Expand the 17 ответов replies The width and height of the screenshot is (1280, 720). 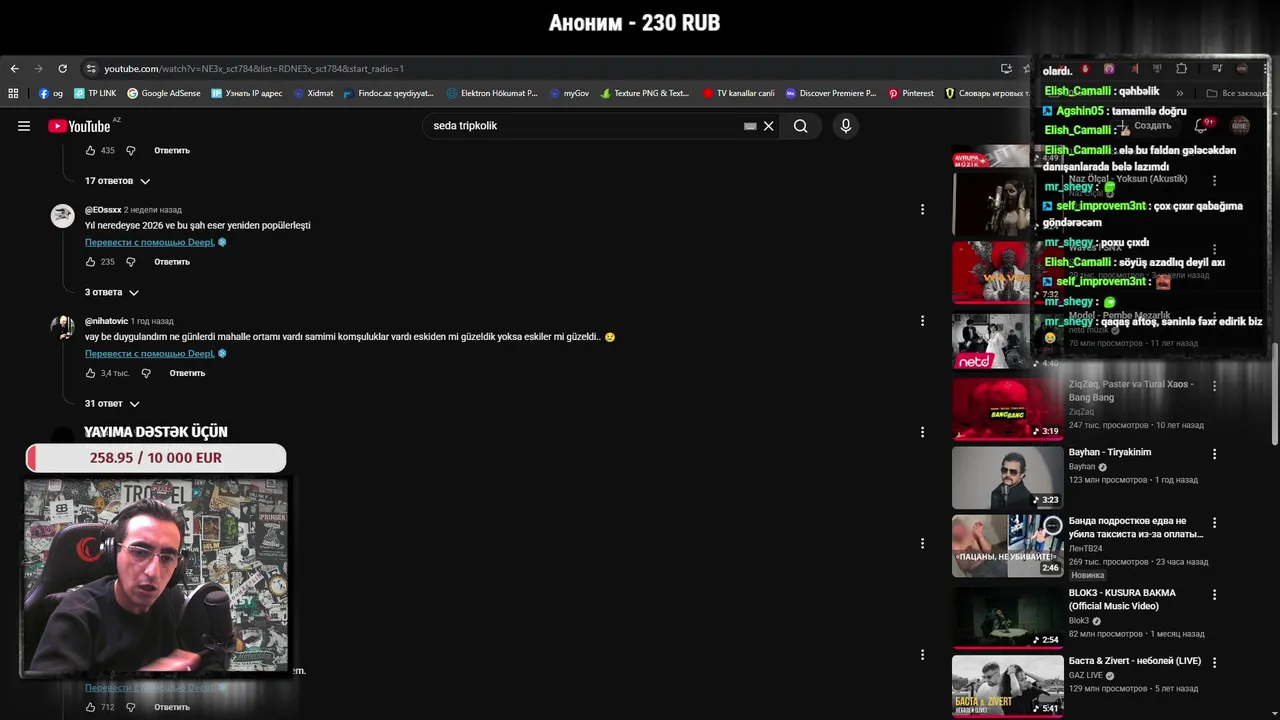[117, 181]
